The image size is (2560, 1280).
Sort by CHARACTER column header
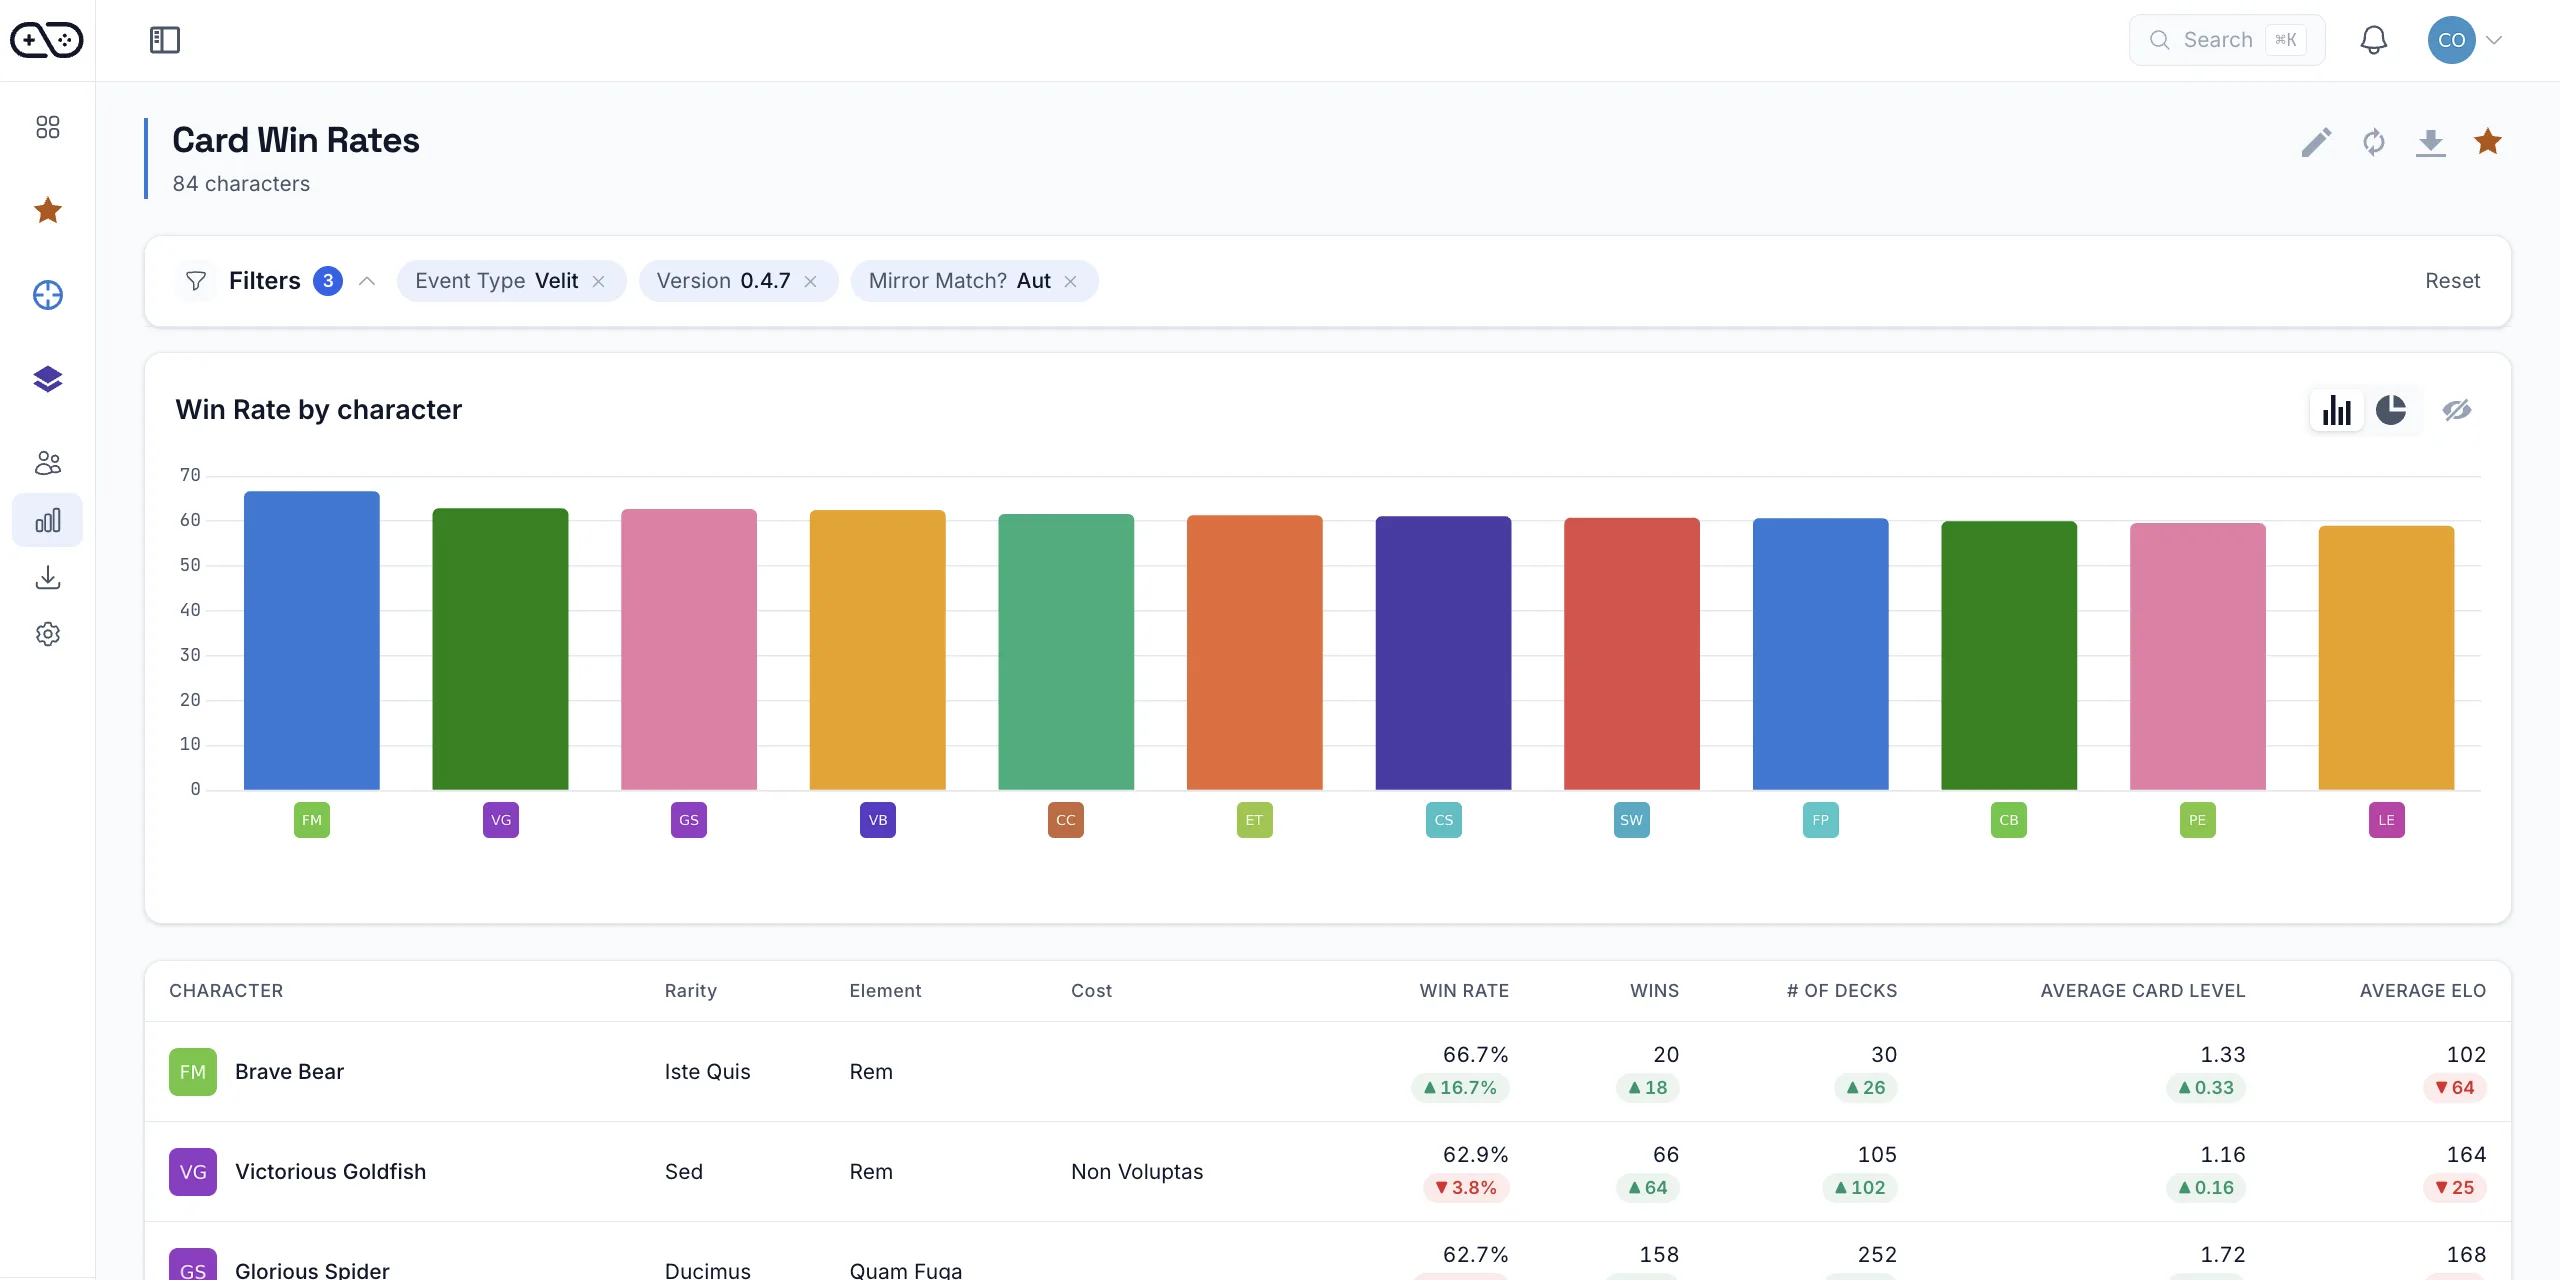226,991
